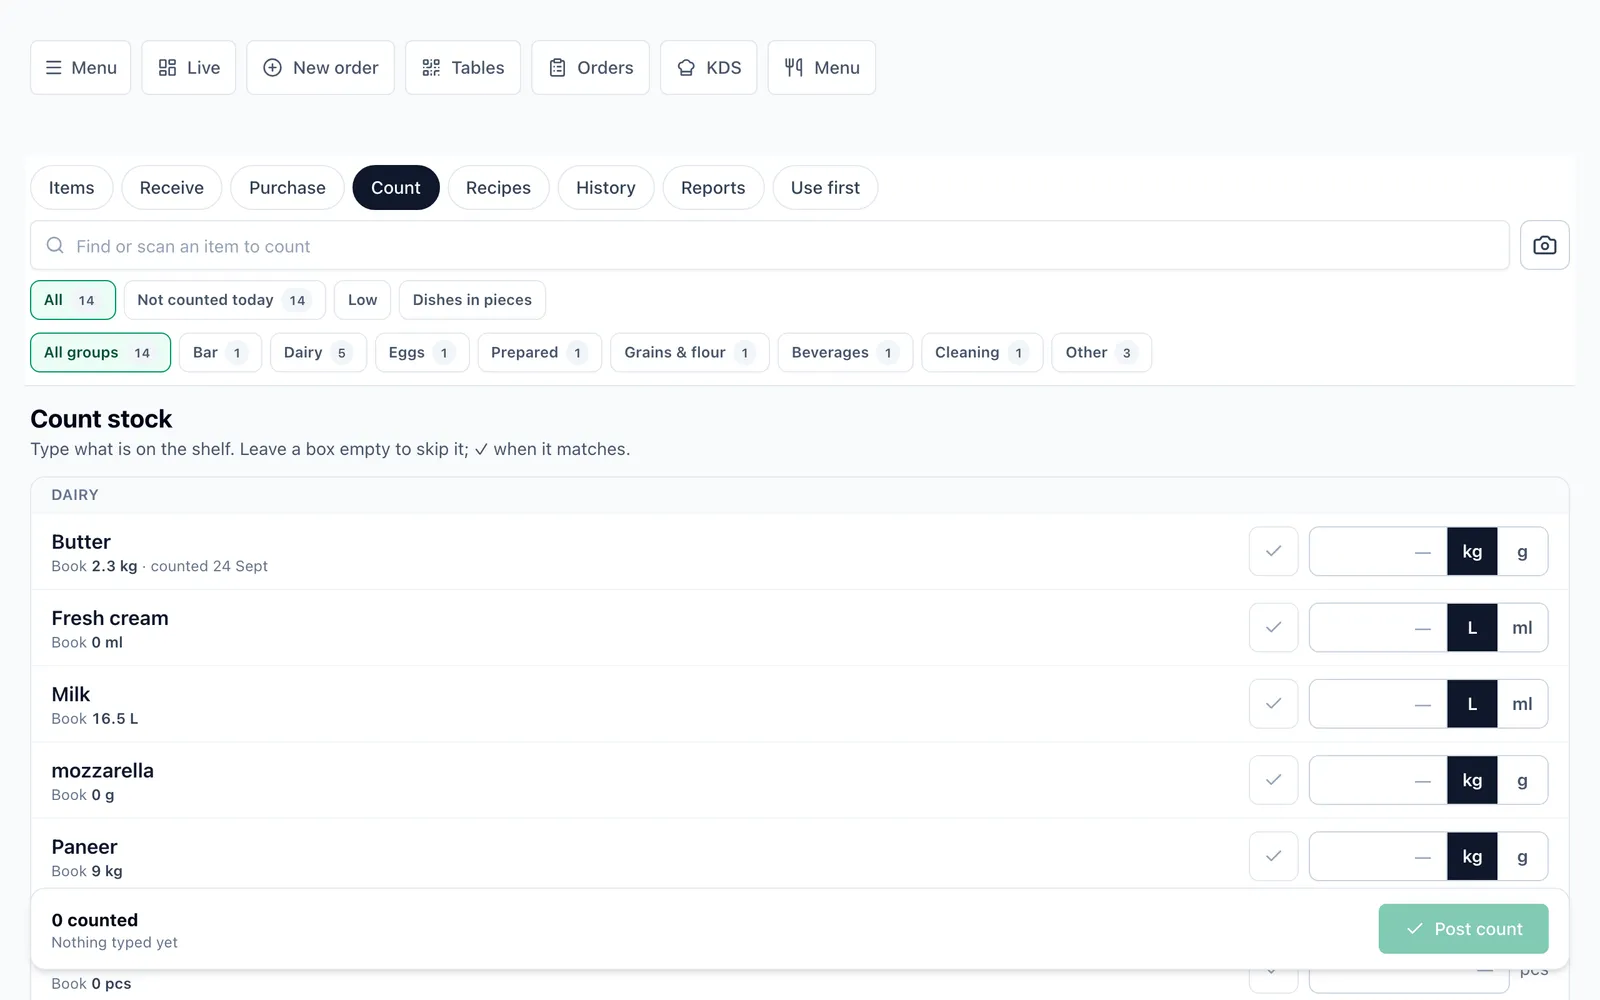Mark Milk count as matching
The width and height of the screenshot is (1600, 1000).
coord(1273,704)
